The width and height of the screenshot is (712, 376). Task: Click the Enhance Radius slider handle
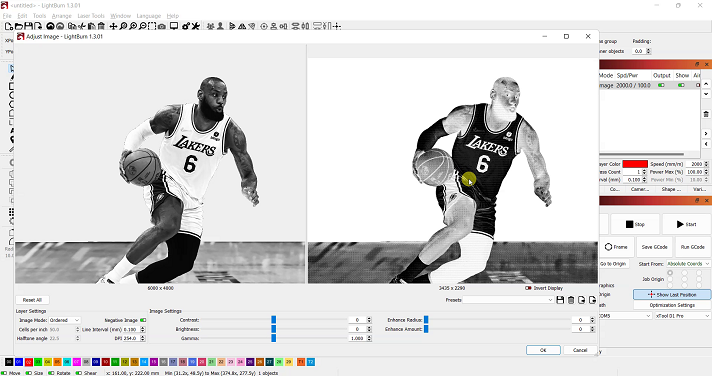(426, 320)
